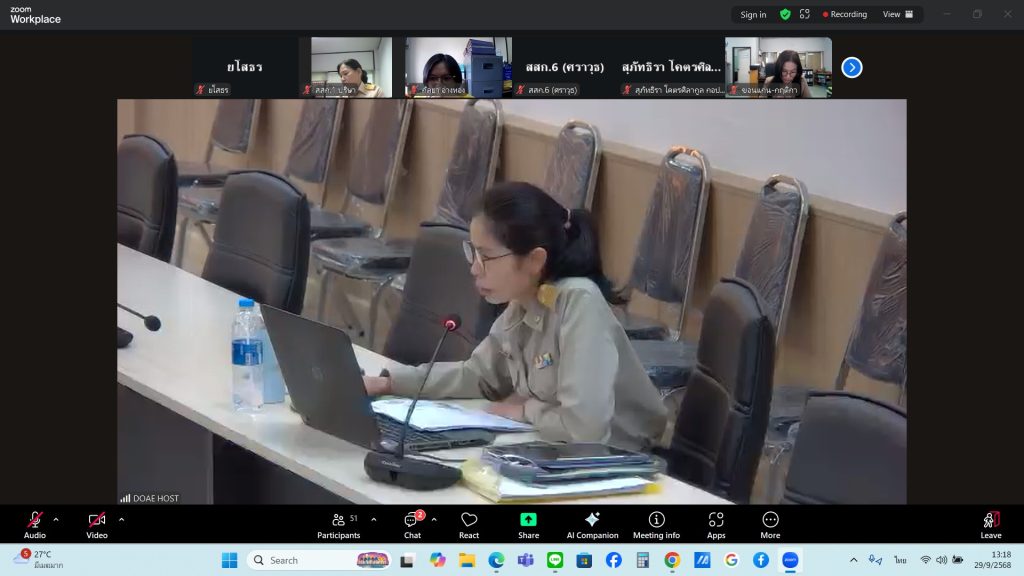Open AI Companion
The width and height of the screenshot is (1024, 576).
coord(592,524)
